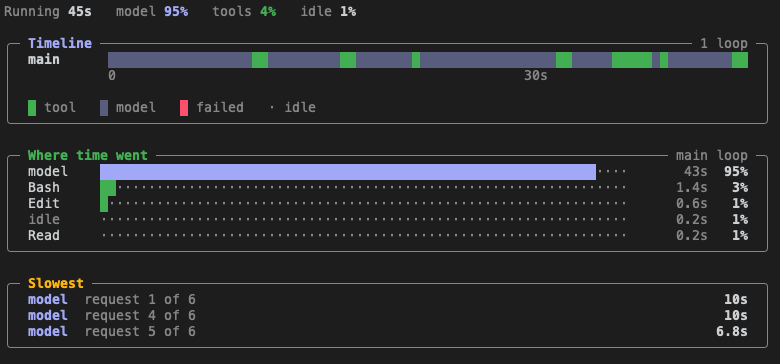Screen dimensions: 780x364
Task: Select the long model bar under Where time went
Action: click(x=348, y=172)
